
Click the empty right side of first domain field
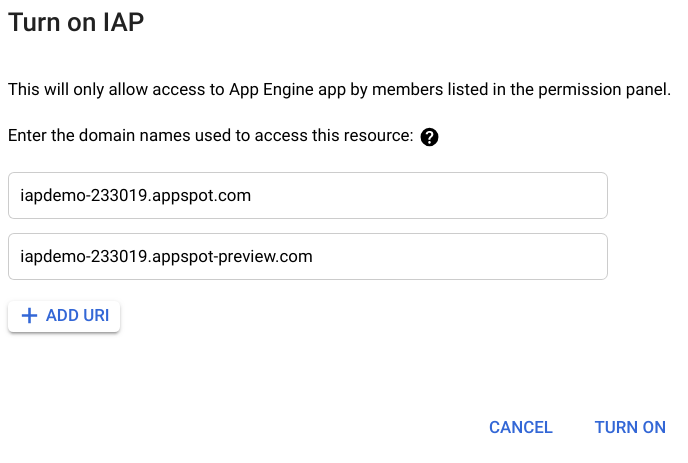tap(480, 195)
